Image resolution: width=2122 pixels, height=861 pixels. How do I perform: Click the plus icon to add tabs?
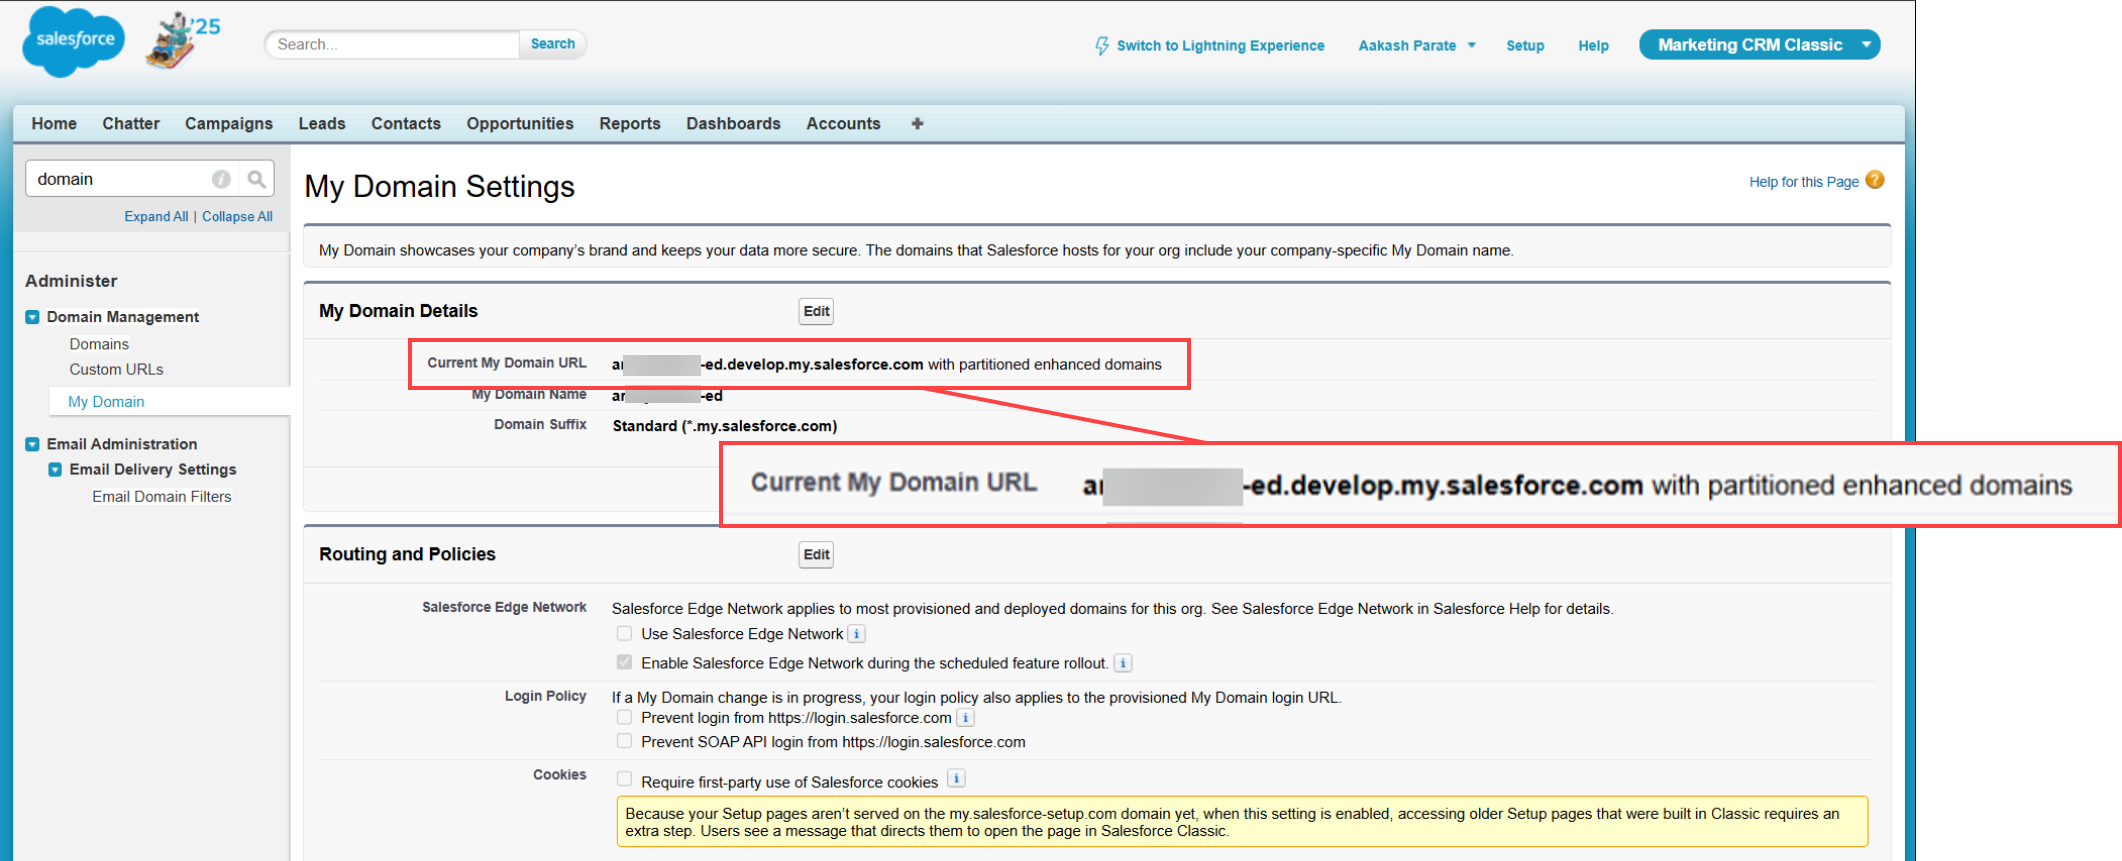[x=917, y=124]
